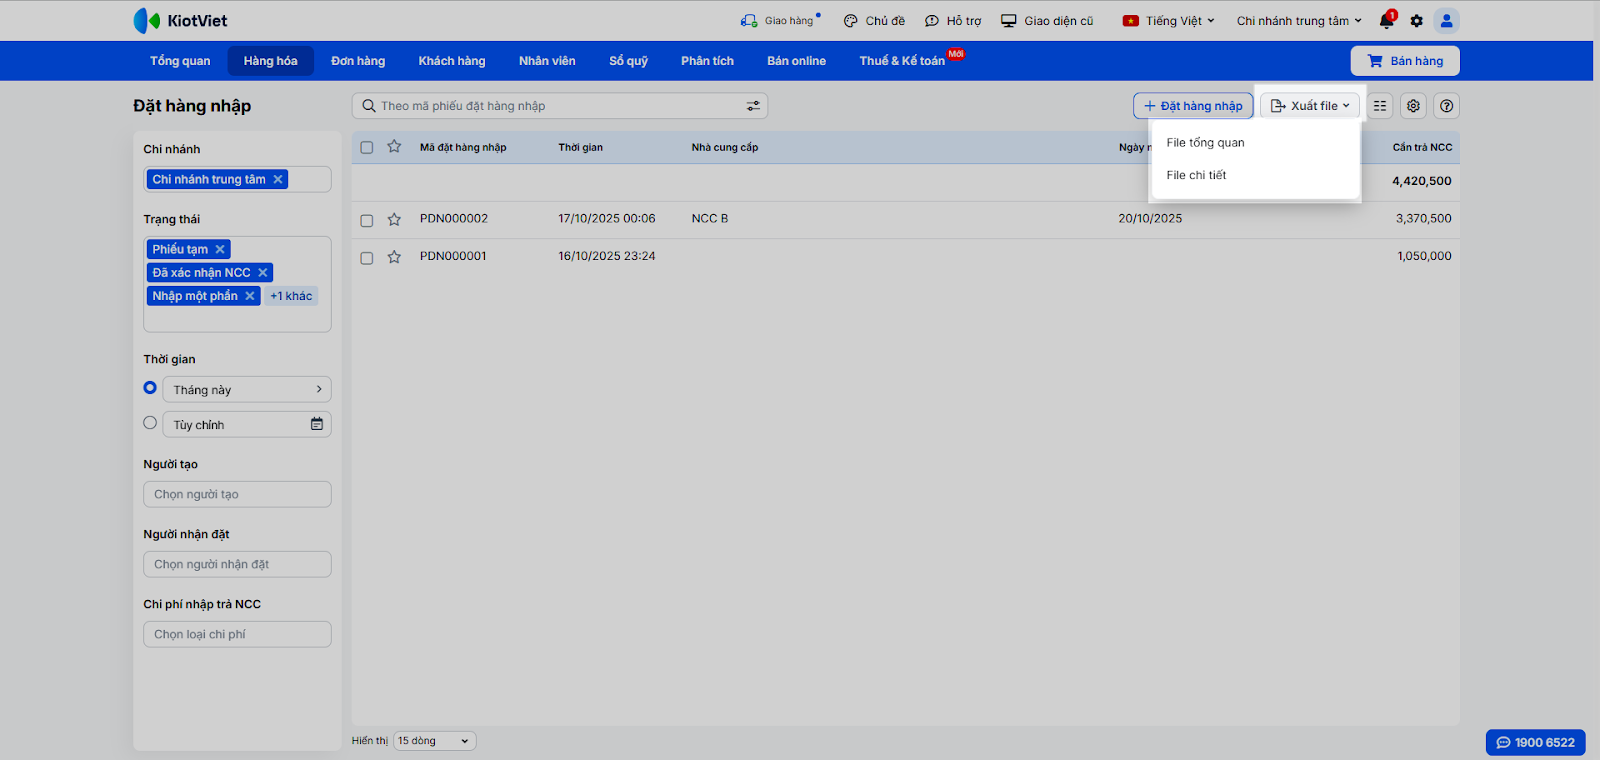Open the notifications bell
The image size is (1600, 760).
[1386, 21]
